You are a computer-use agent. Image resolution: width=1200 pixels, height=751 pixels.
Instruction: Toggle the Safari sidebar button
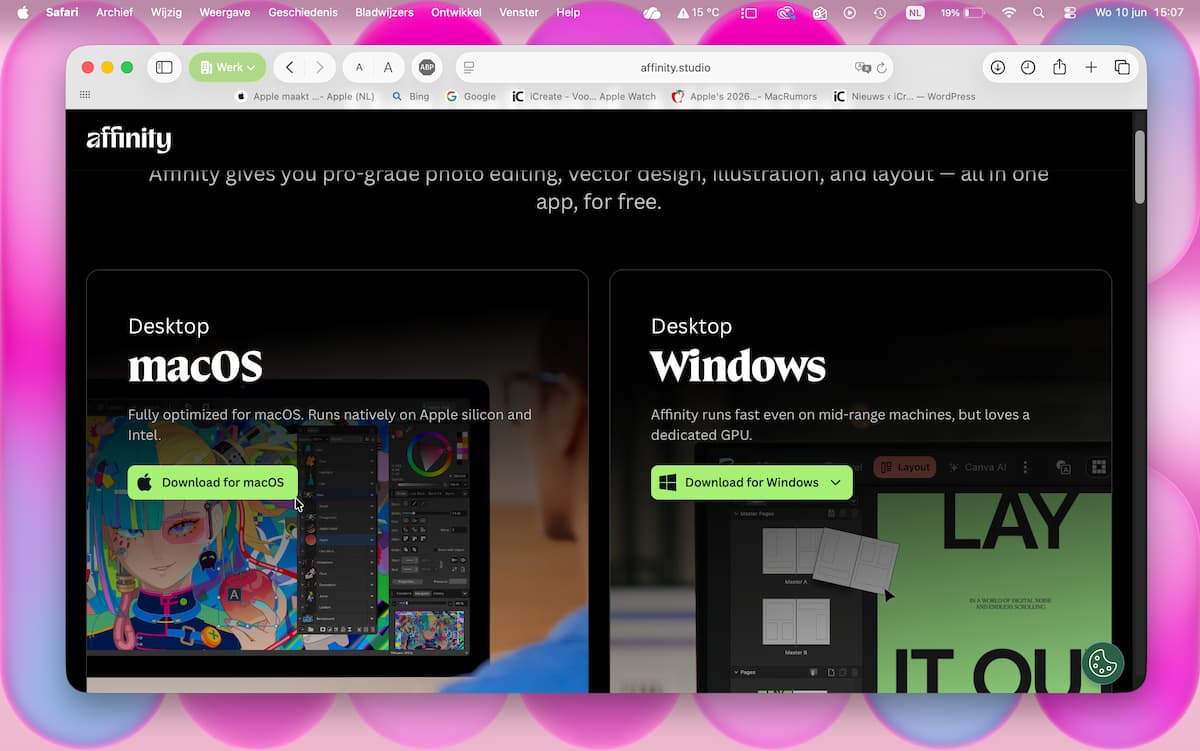coord(164,67)
